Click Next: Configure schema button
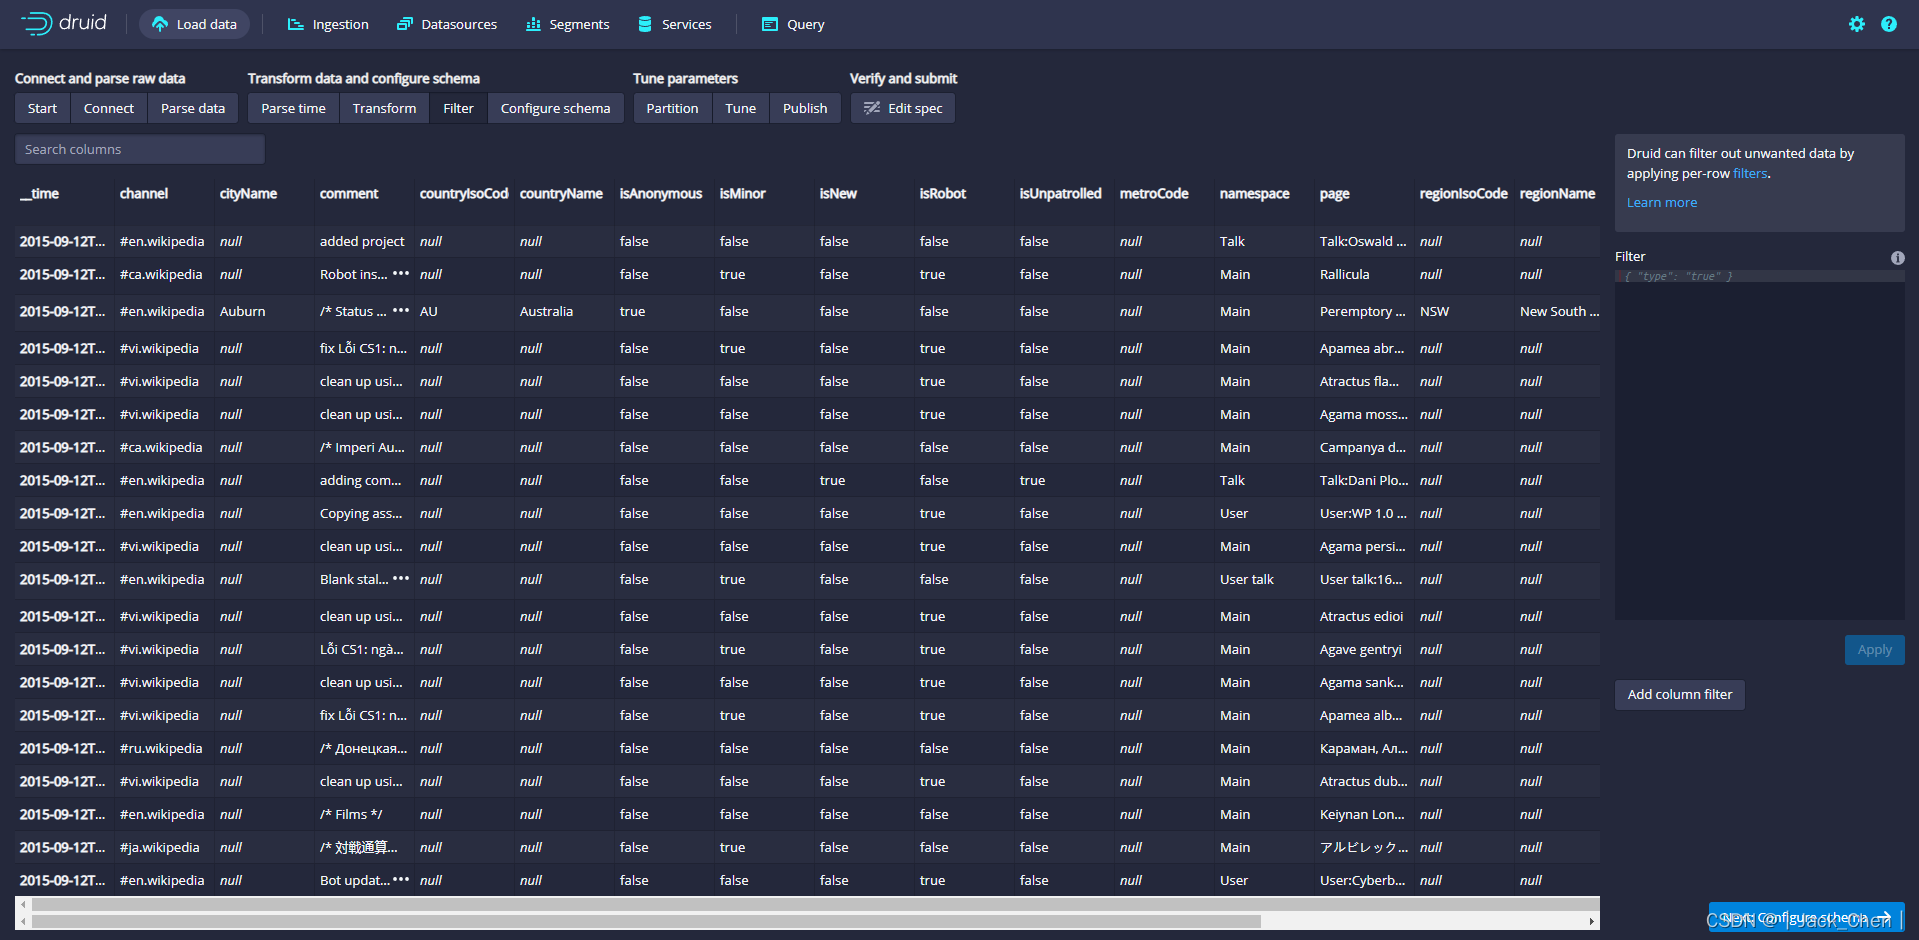This screenshot has height=940, width=1919. pos(1806,917)
